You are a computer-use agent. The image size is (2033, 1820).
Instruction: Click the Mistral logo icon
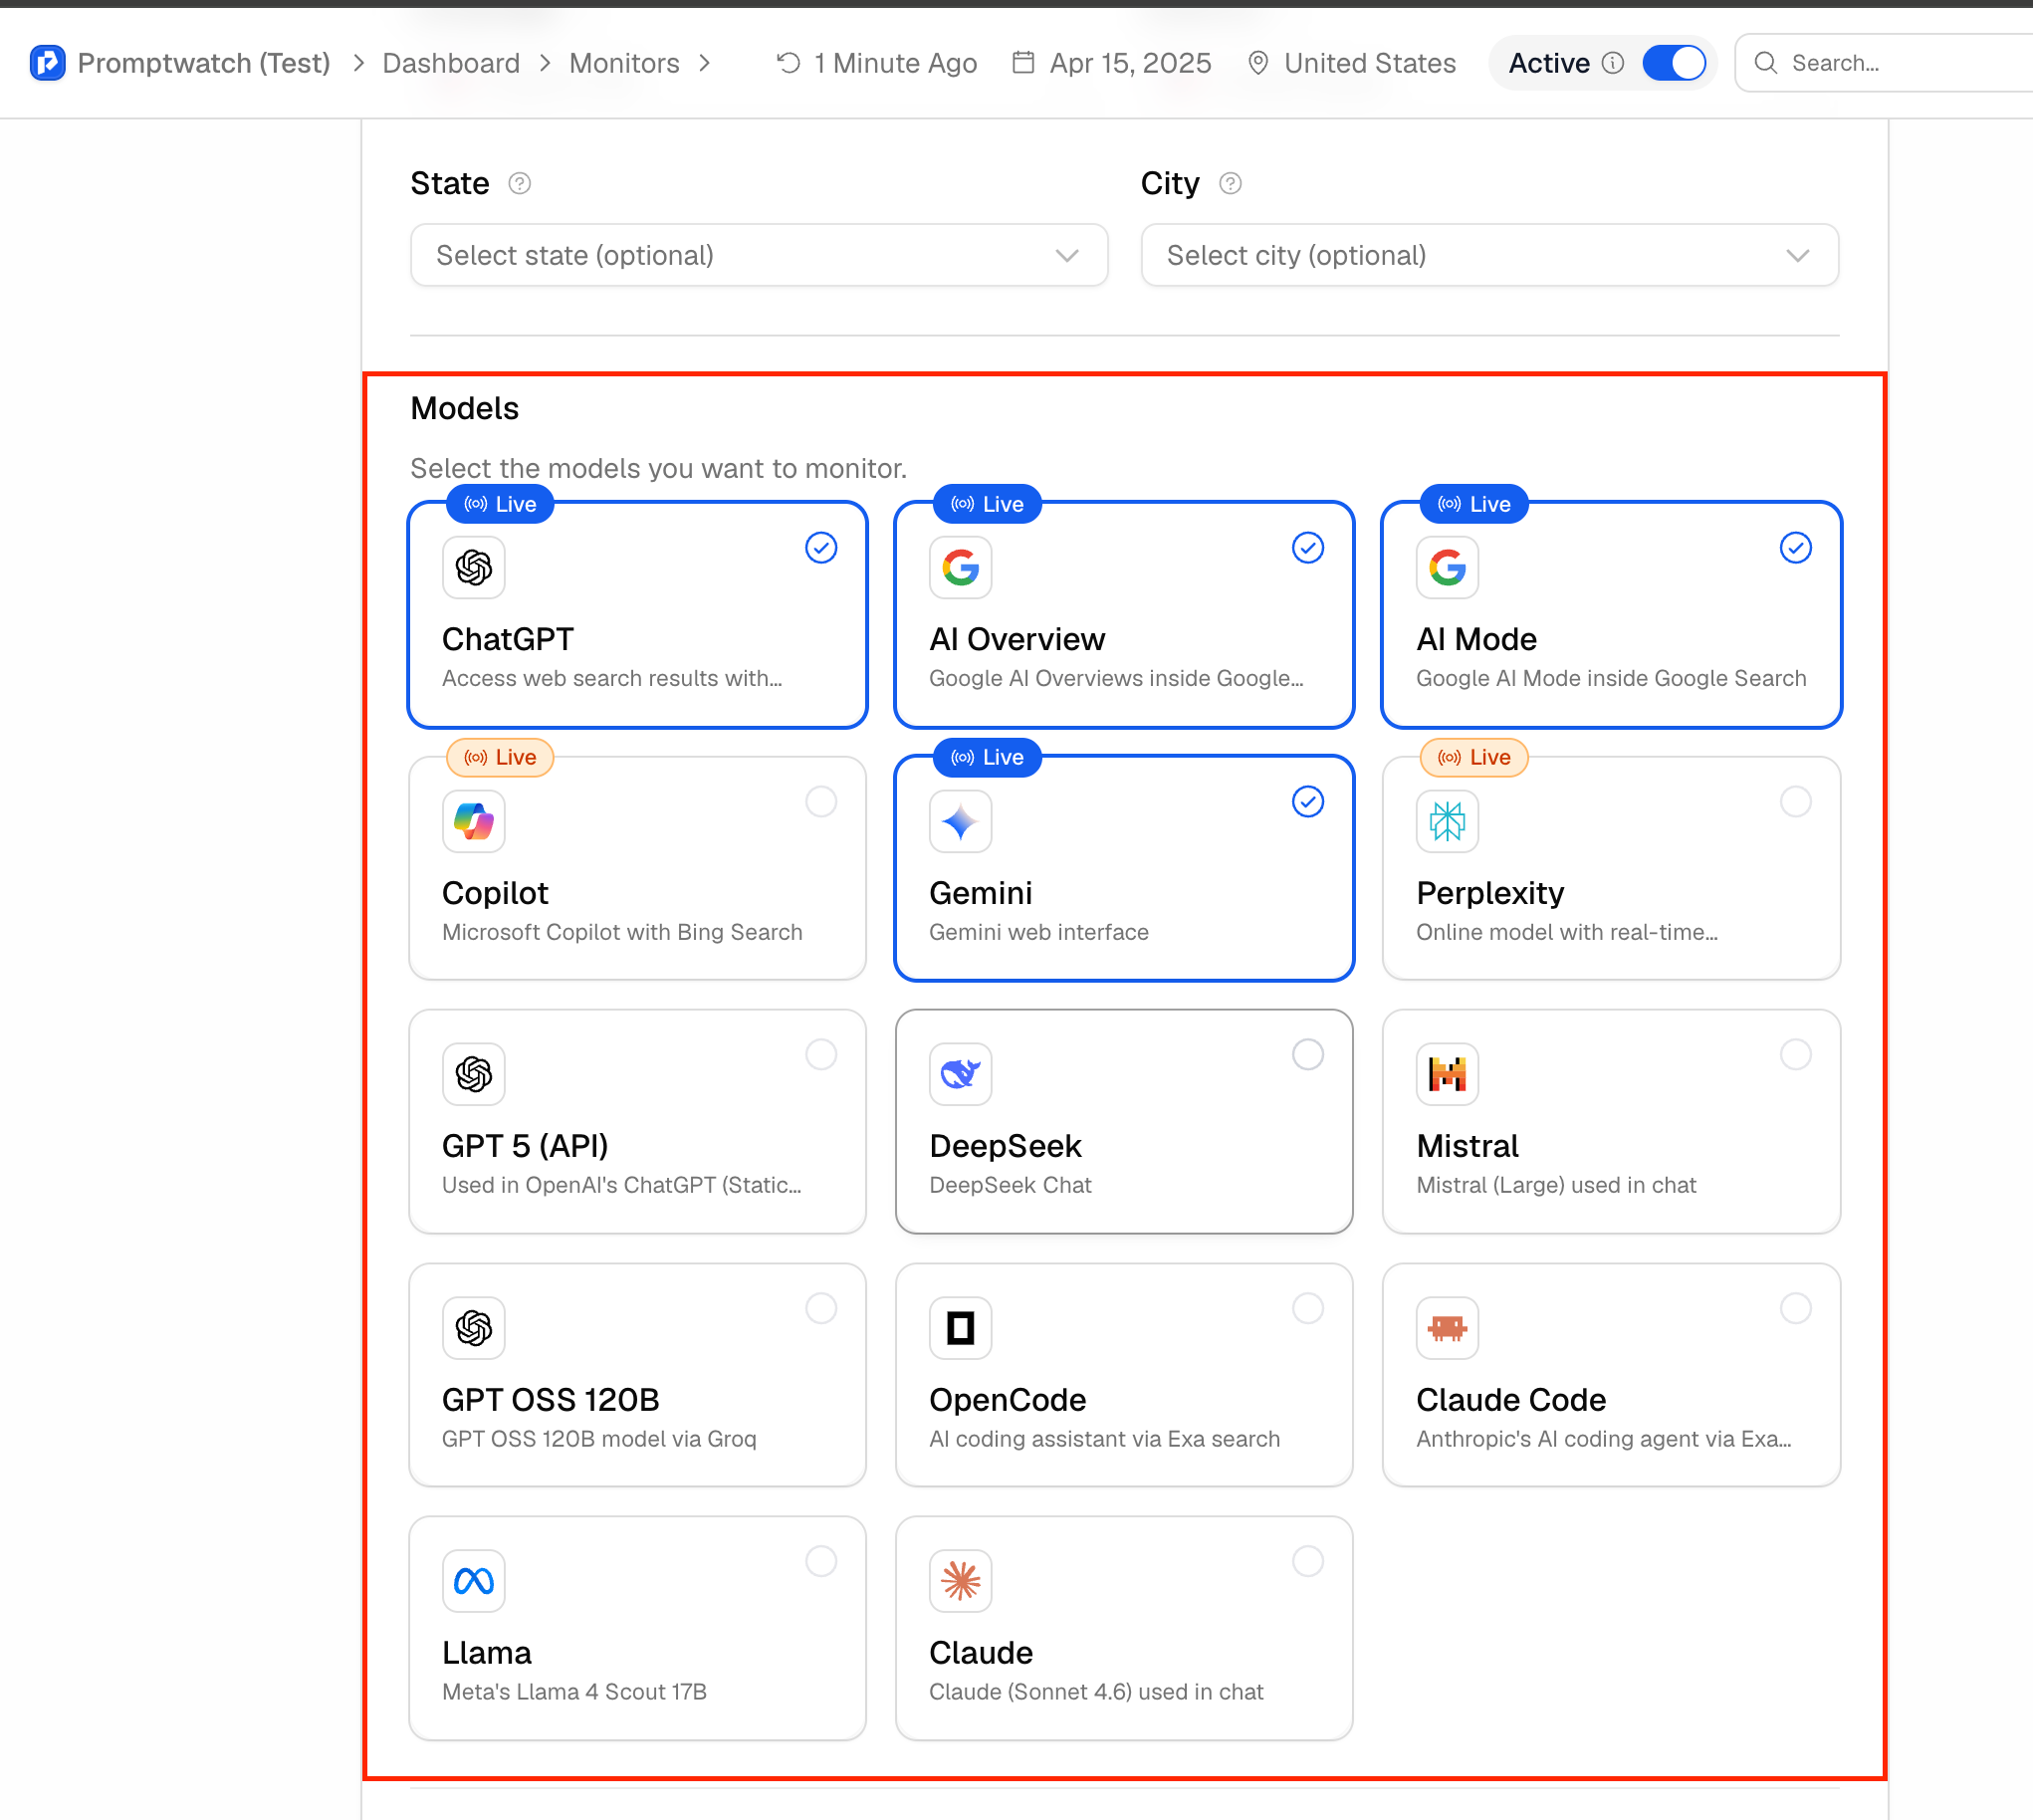1448,1075
